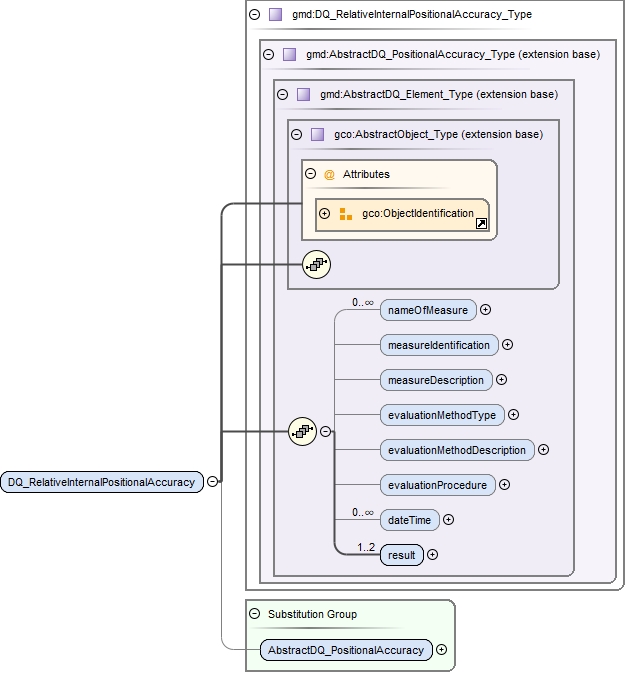This screenshot has width=626, height=673.
Task: Collapse the Substitution Group section
Action: 254,614
